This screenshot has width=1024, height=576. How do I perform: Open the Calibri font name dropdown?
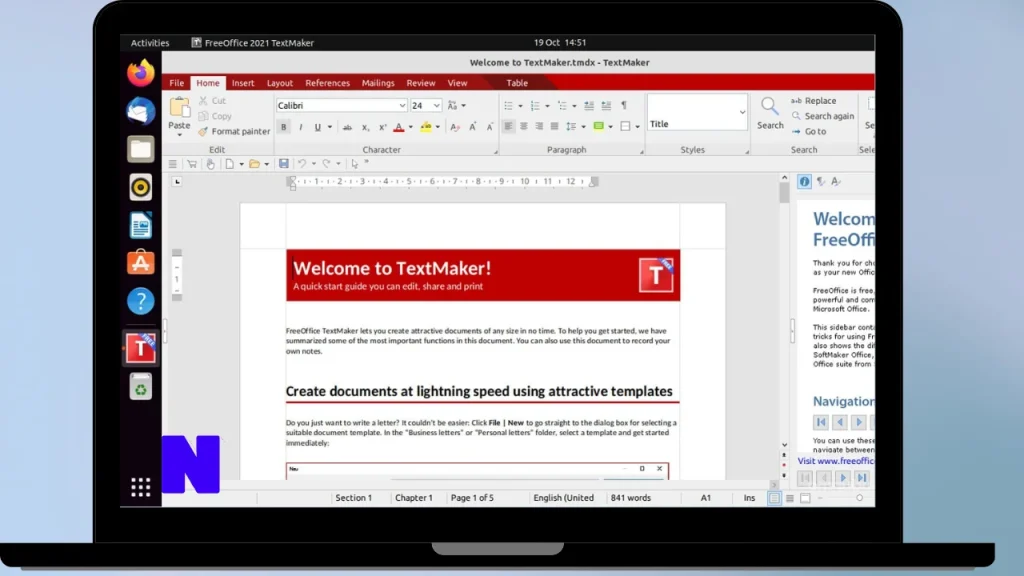[x=402, y=105]
